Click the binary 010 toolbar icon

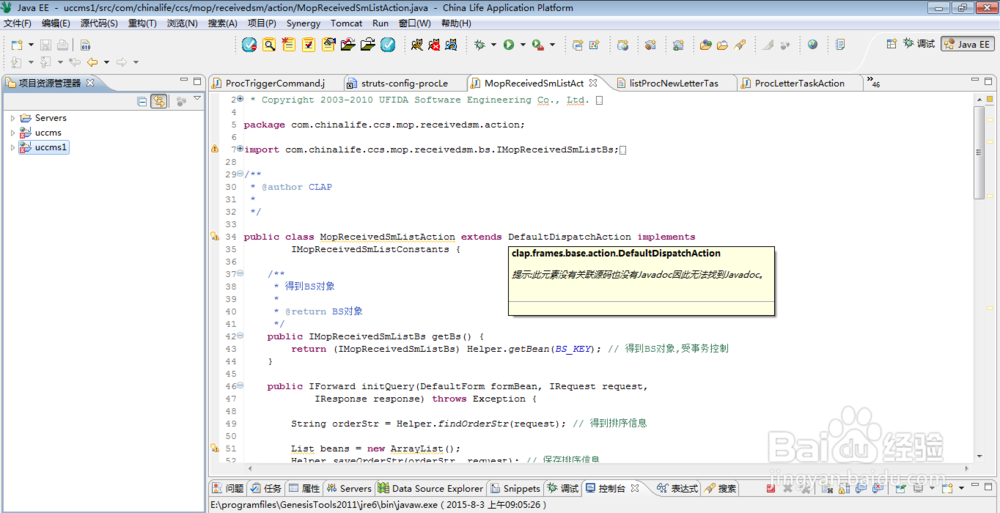click(x=85, y=45)
